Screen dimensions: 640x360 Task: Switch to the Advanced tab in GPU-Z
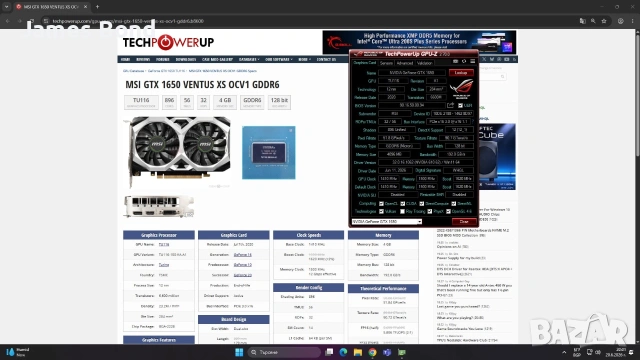click(x=405, y=63)
